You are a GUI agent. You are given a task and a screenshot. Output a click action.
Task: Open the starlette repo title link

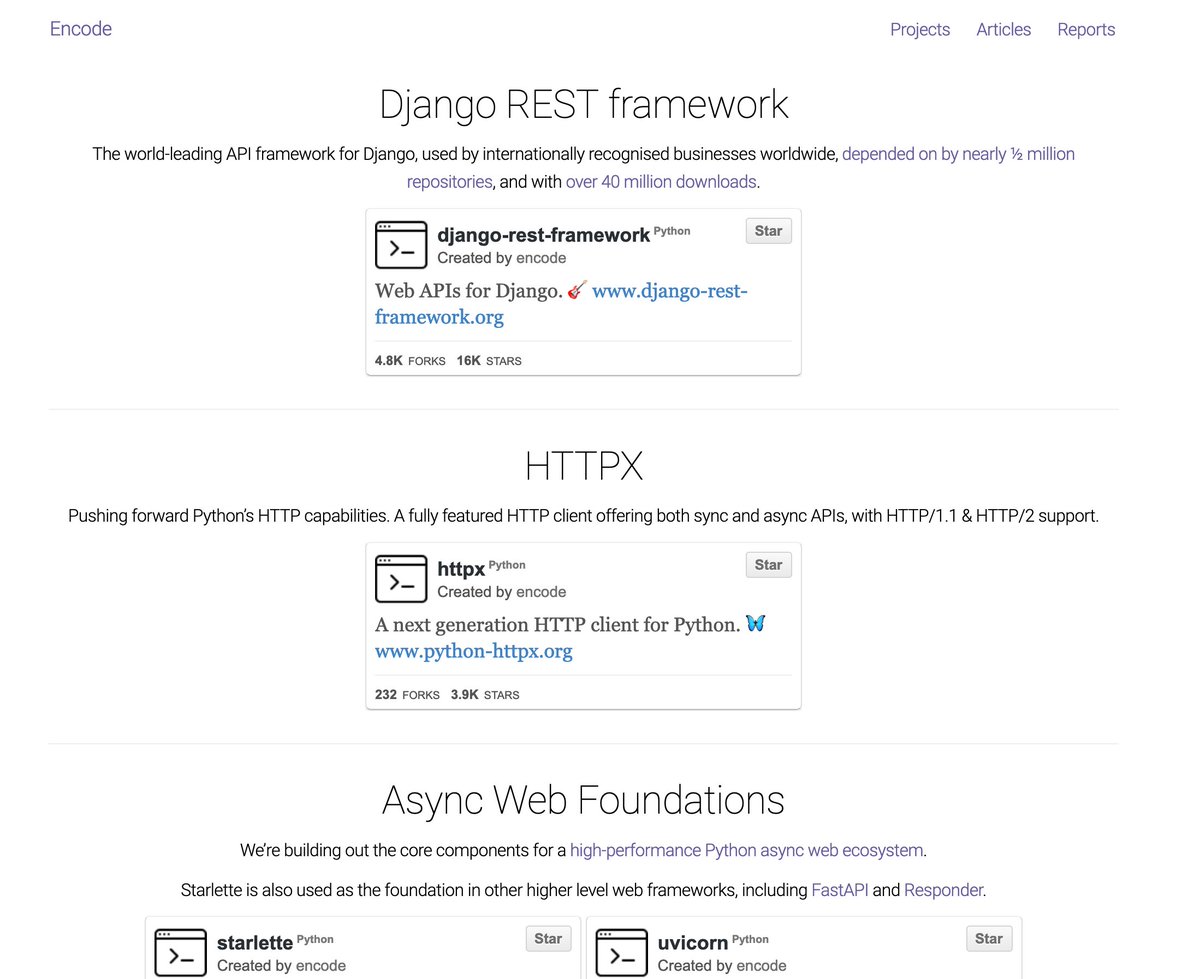coord(255,943)
